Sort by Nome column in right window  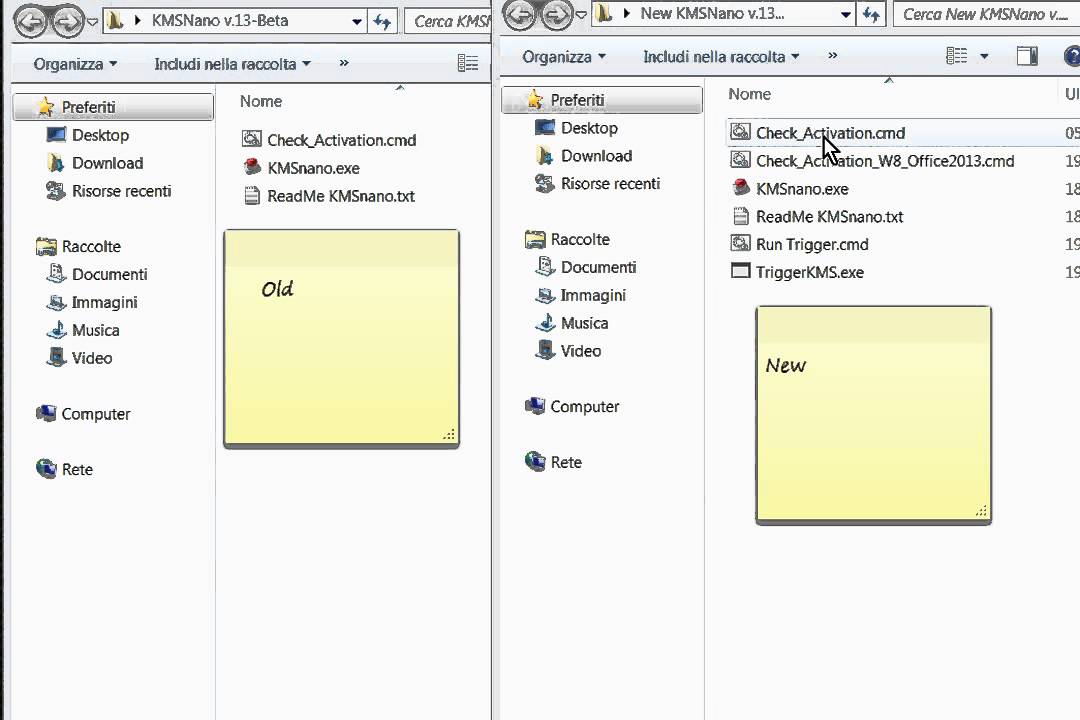pos(750,94)
